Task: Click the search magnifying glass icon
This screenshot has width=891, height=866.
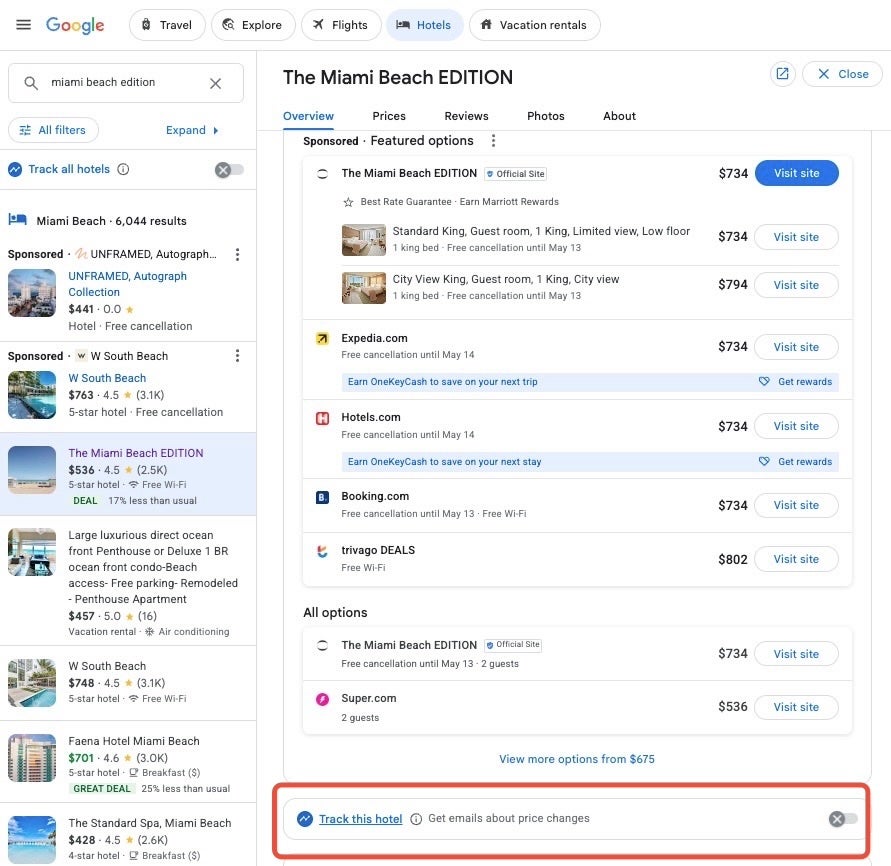Action: [31, 83]
